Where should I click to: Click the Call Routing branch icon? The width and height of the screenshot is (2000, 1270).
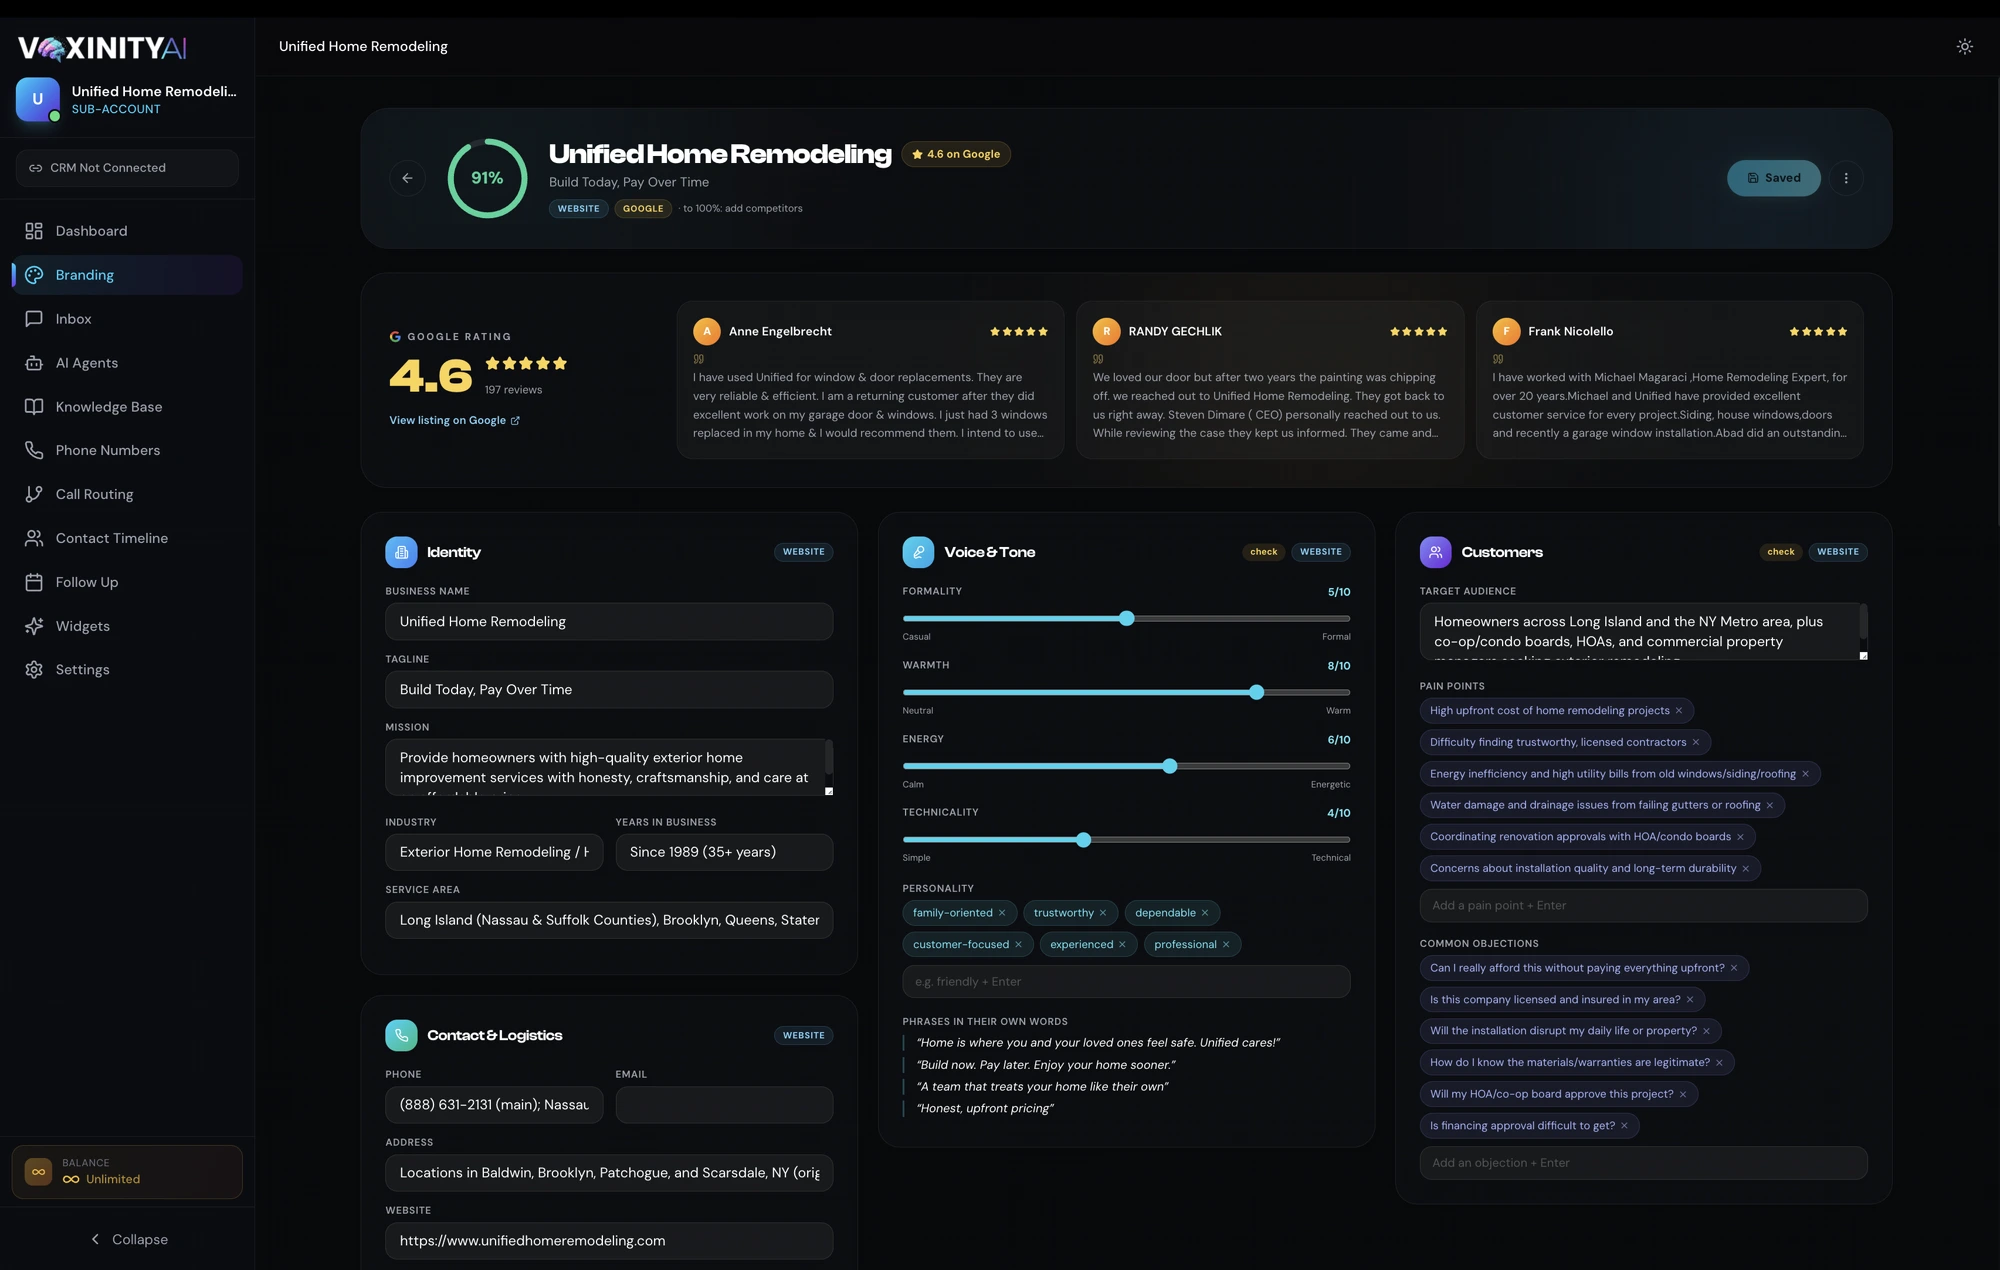34,494
